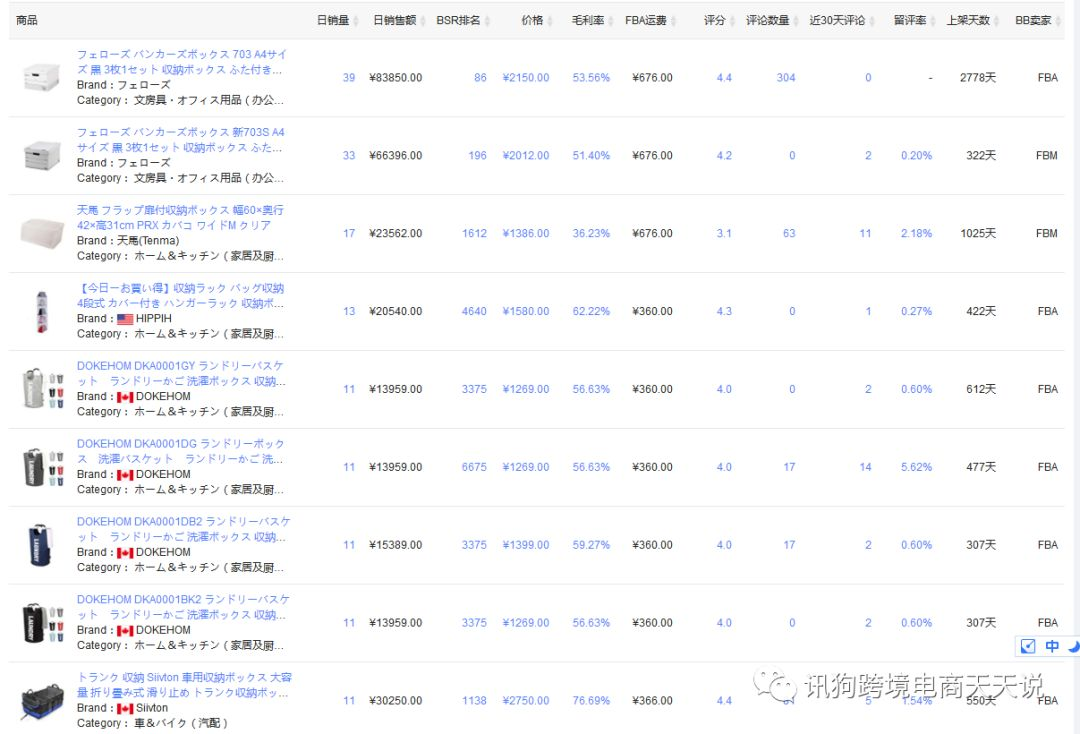Click the review rate value 5.62%
The image size is (1080, 734).
[916, 467]
